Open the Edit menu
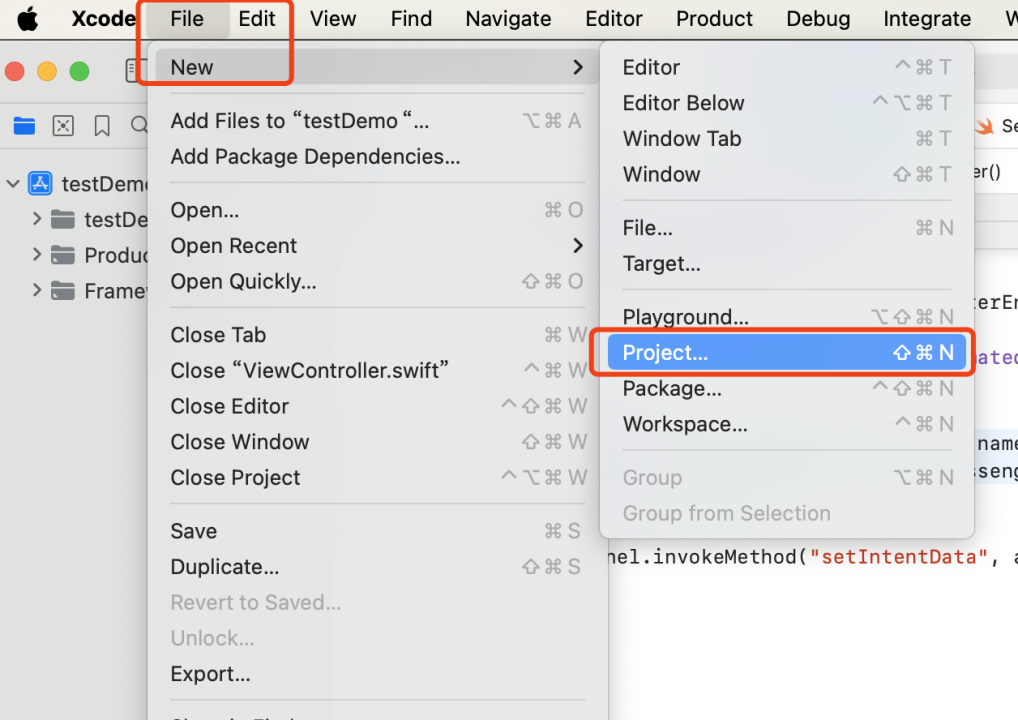1018x720 pixels. pos(257,19)
